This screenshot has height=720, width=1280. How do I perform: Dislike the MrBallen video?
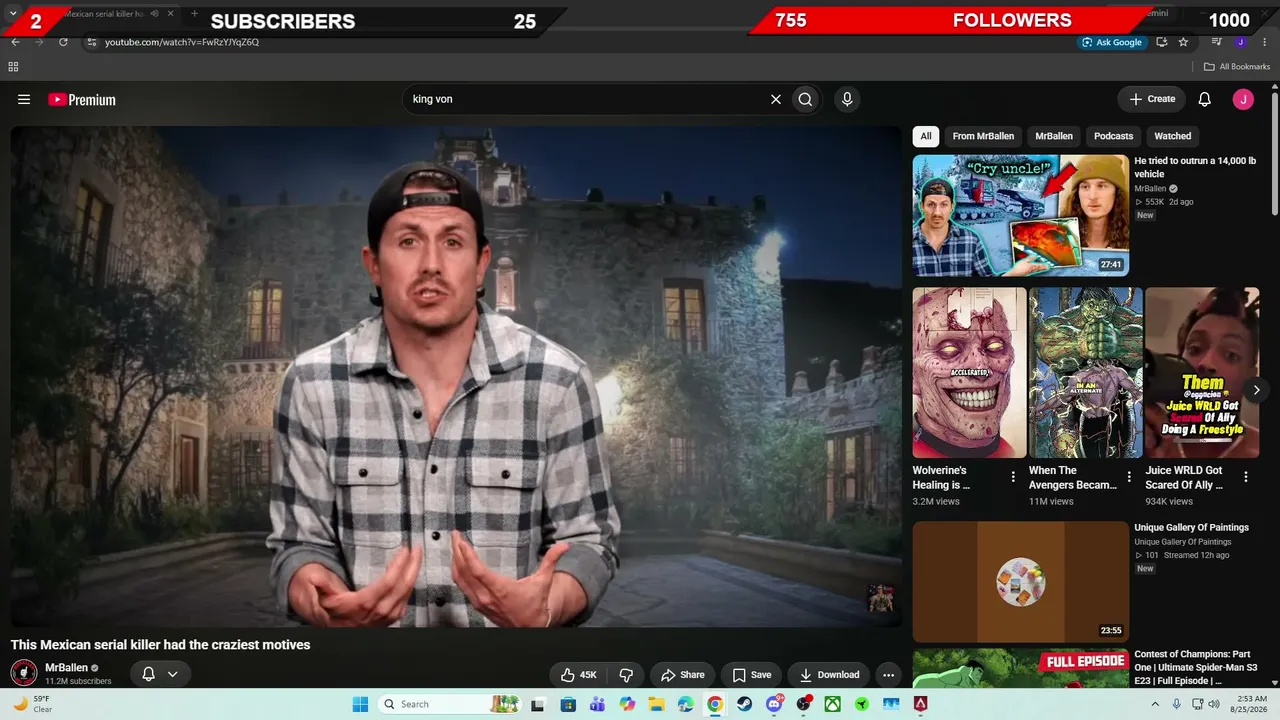626,675
